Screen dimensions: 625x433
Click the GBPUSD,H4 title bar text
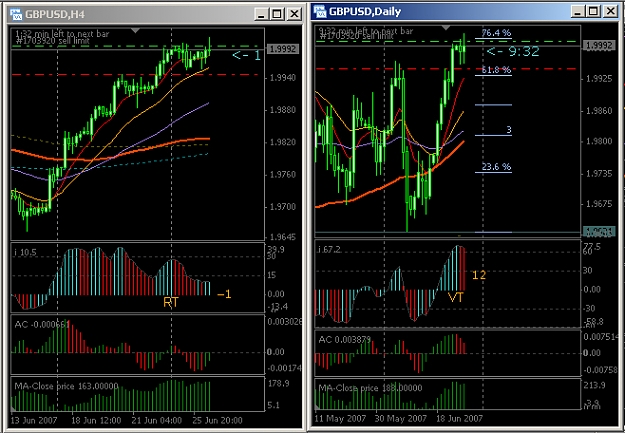[x=55, y=15]
